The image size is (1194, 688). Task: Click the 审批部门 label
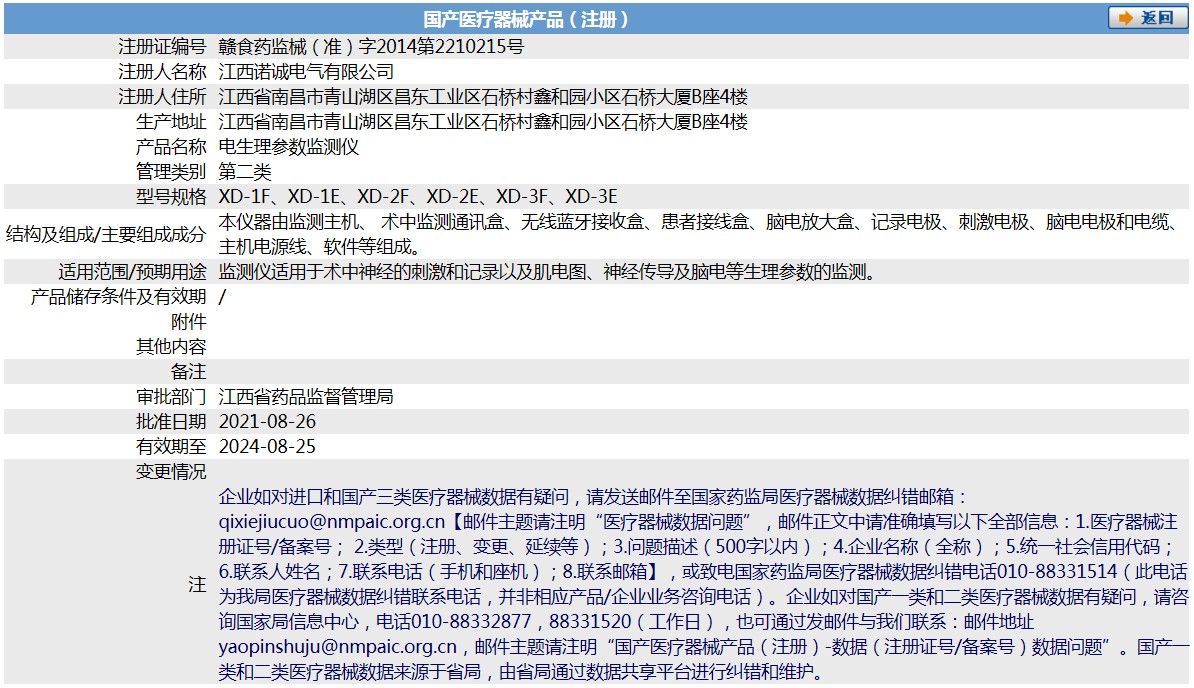(x=171, y=397)
